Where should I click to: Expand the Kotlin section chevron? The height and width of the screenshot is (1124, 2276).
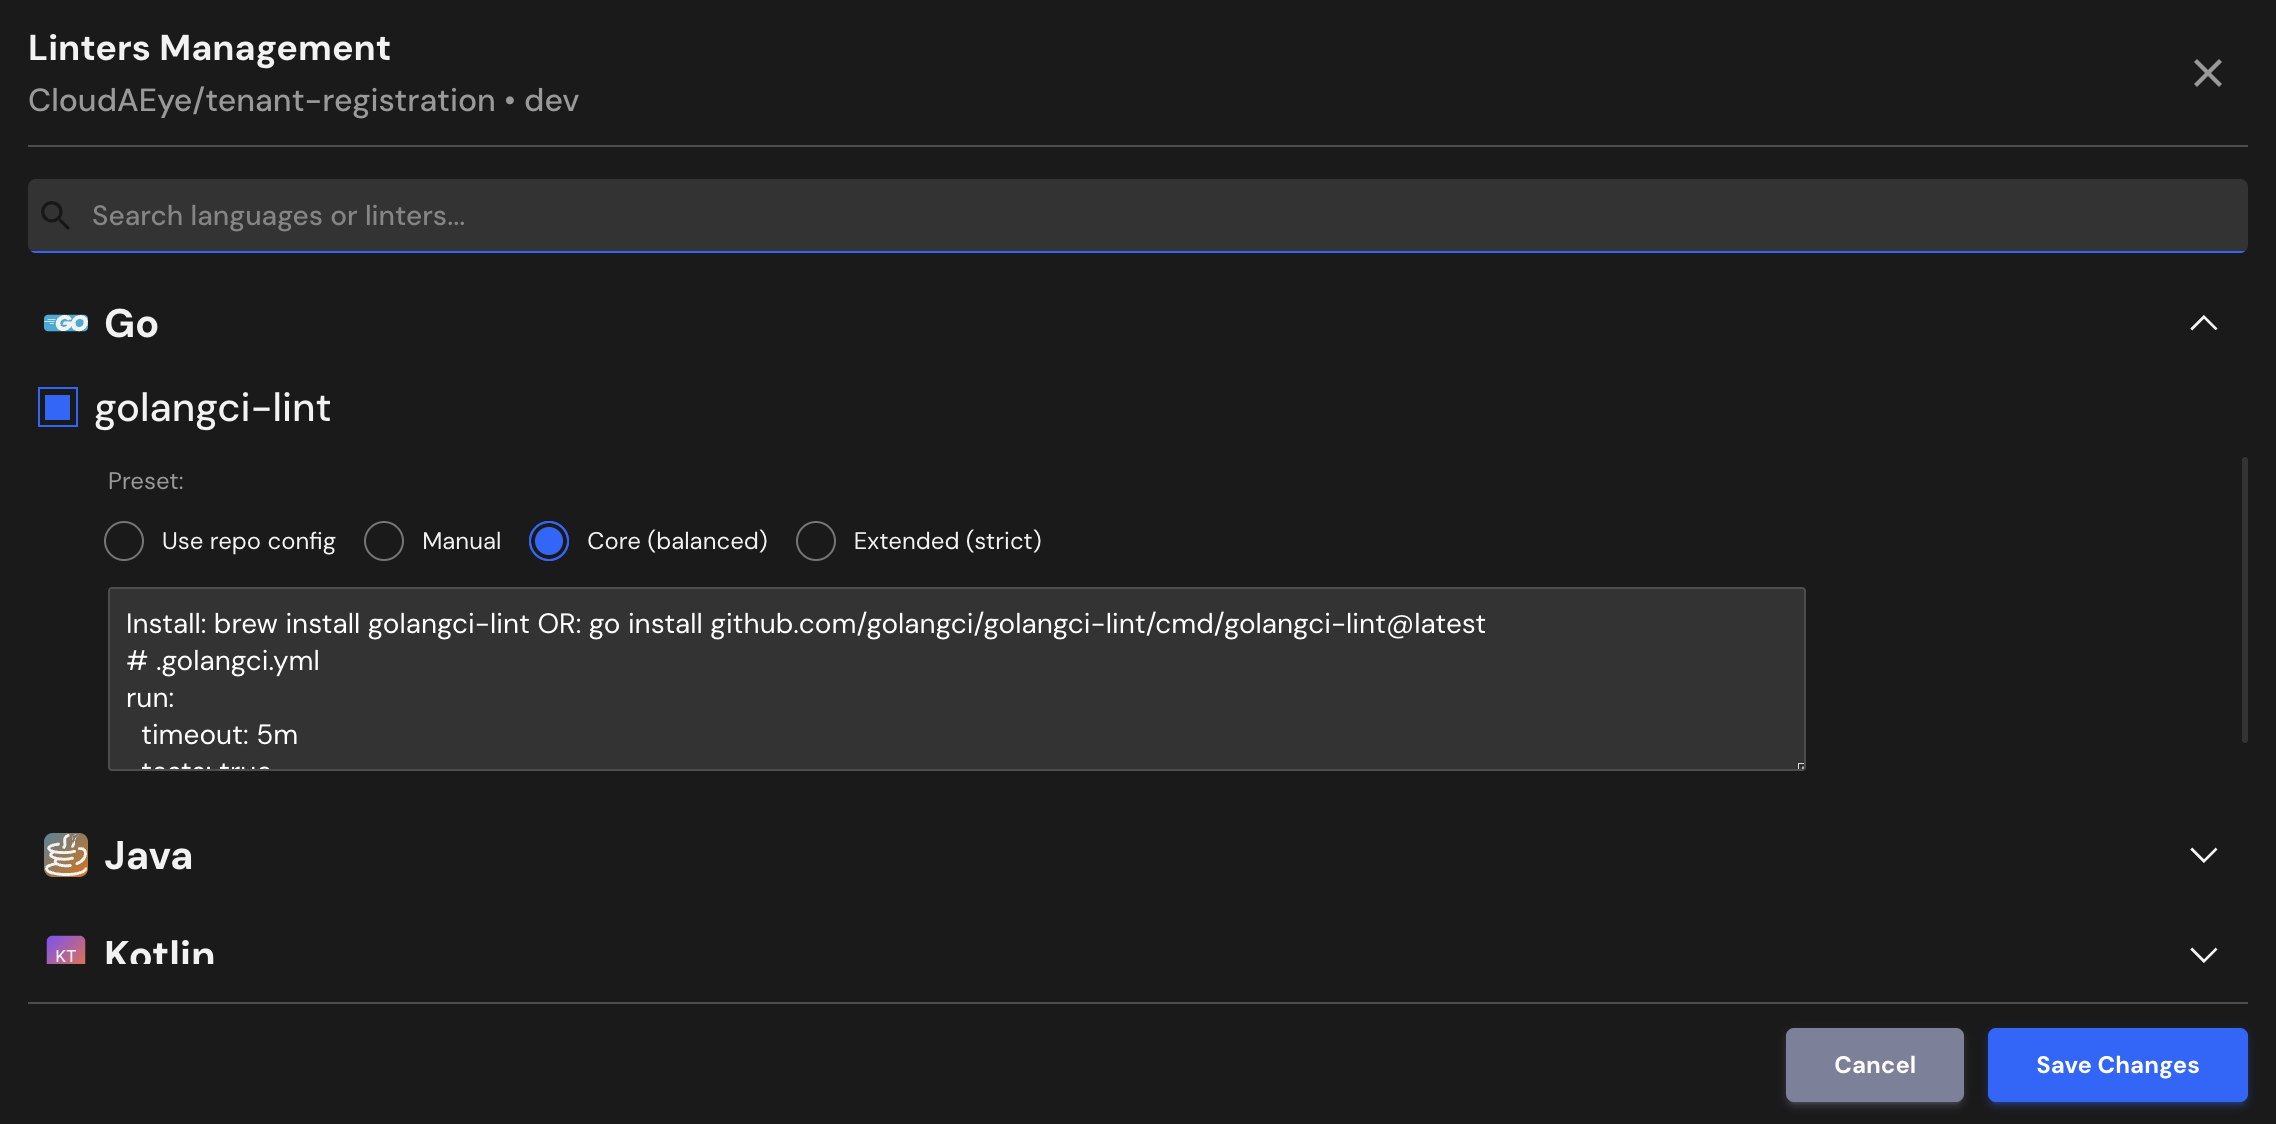point(2203,955)
